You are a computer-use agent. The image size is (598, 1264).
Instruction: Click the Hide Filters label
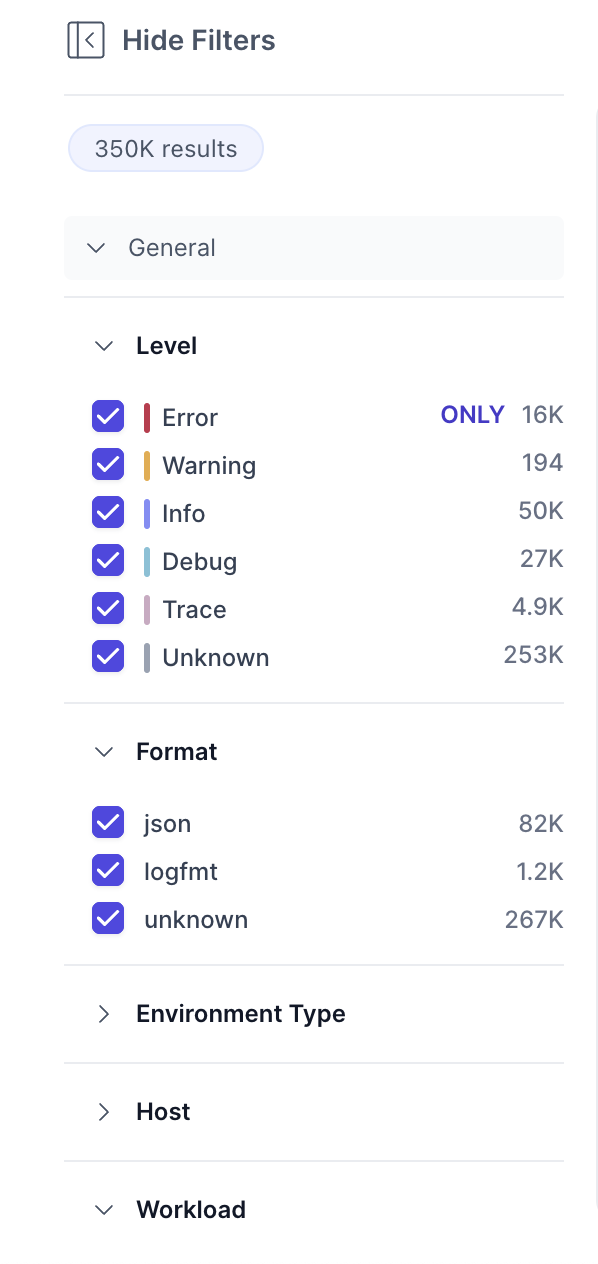tap(199, 41)
